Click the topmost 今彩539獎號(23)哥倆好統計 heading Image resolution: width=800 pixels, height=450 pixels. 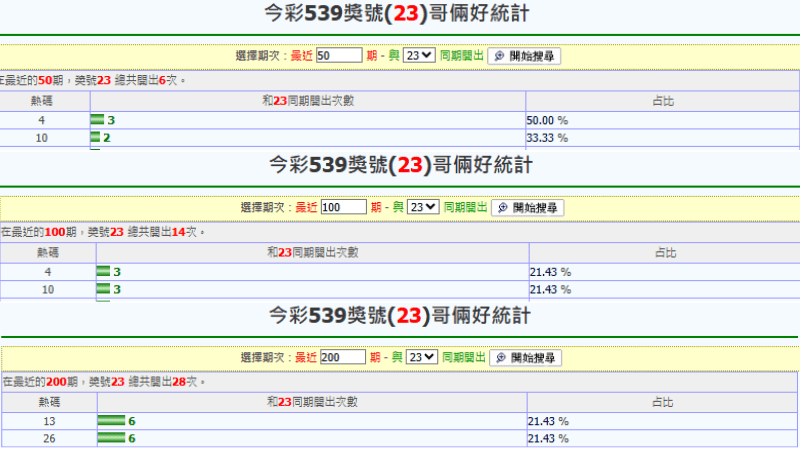point(397,14)
